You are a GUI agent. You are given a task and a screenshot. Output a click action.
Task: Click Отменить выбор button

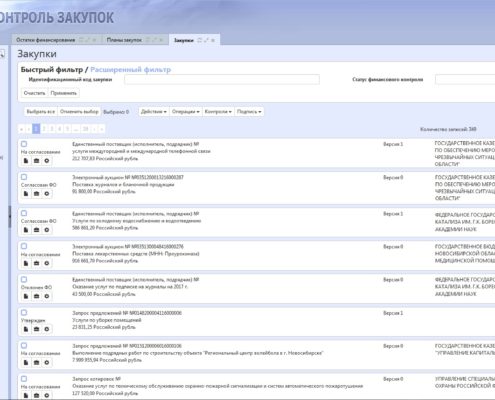(79, 112)
